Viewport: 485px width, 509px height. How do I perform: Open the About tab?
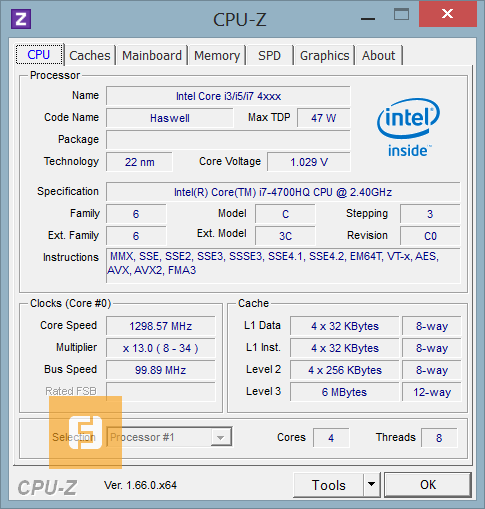[x=379, y=55]
